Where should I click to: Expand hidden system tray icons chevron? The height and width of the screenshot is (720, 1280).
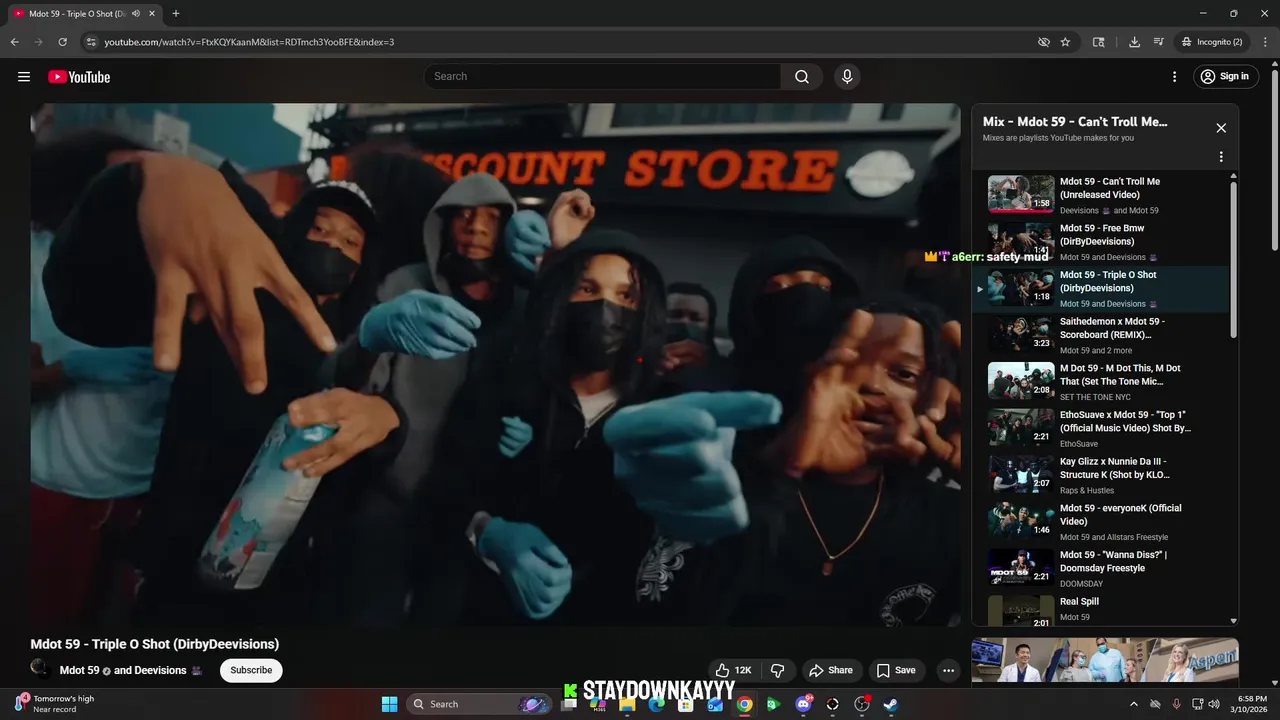point(1133,704)
